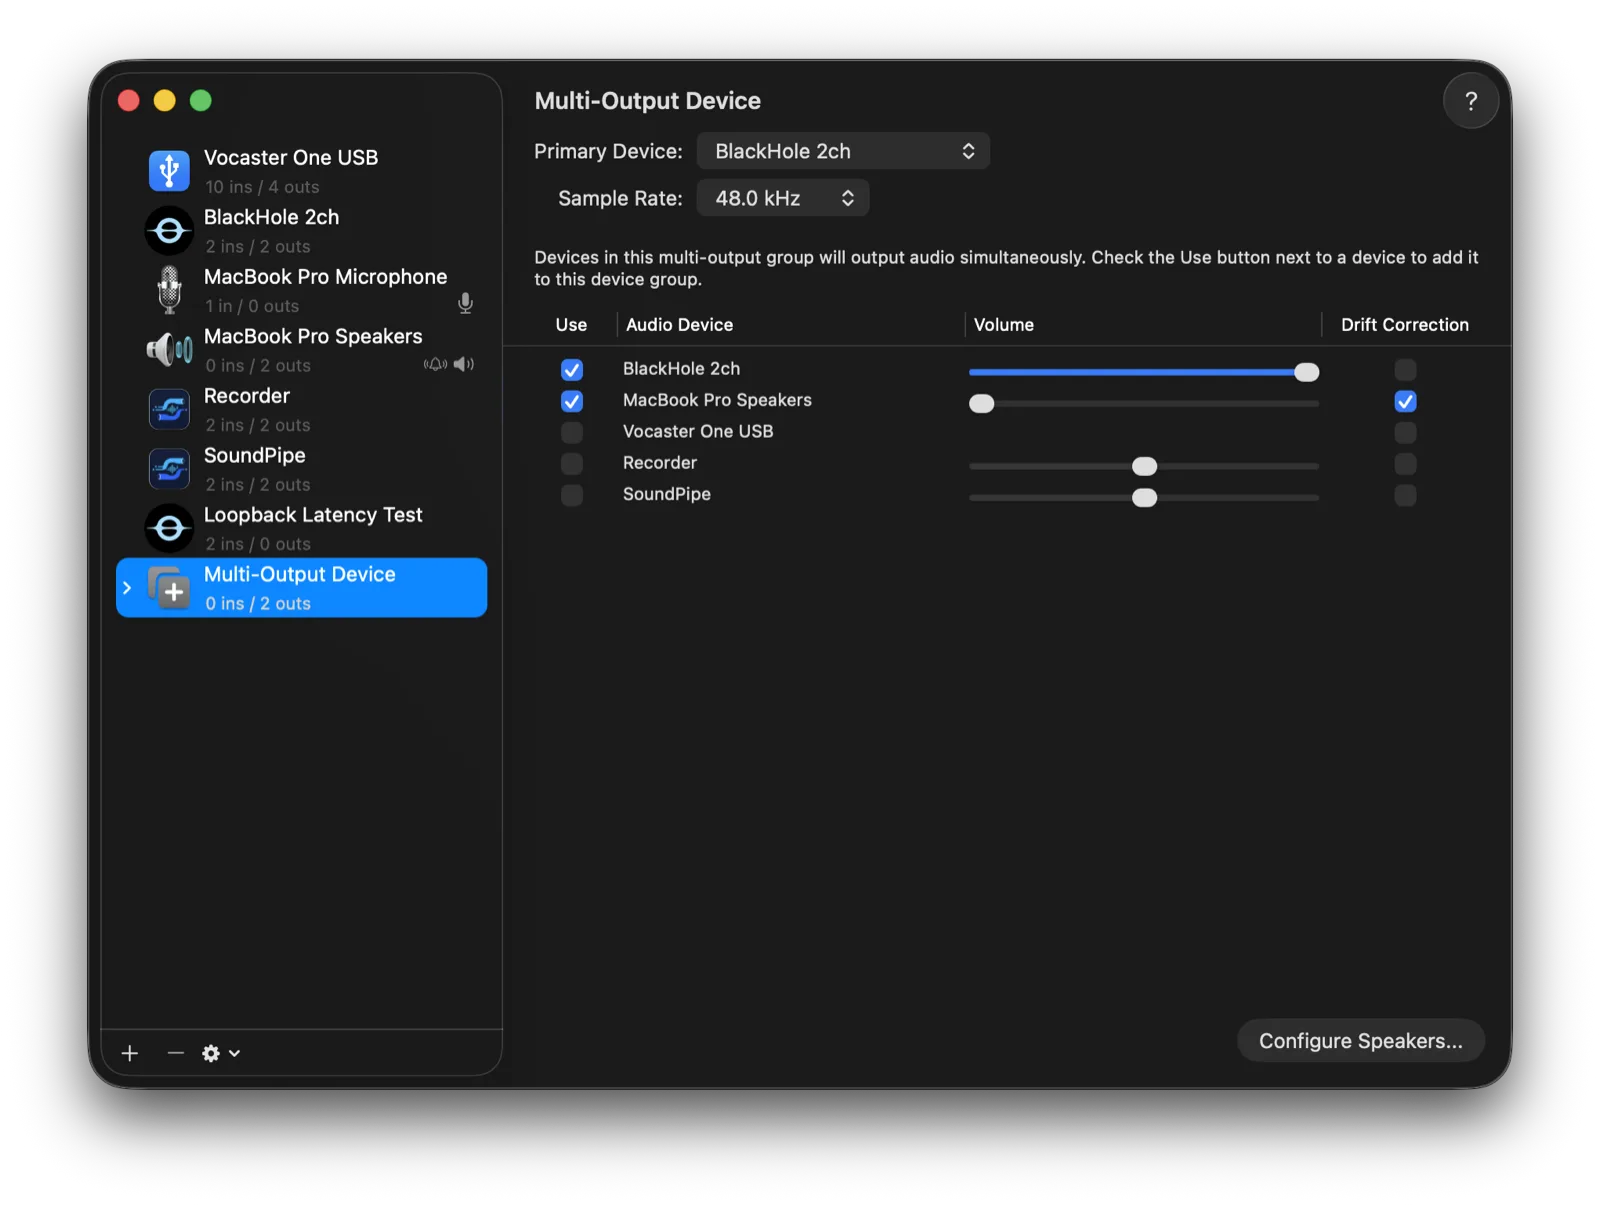Enable drift correction for Vocaster One USB
The height and width of the screenshot is (1205, 1600).
[x=1405, y=432]
